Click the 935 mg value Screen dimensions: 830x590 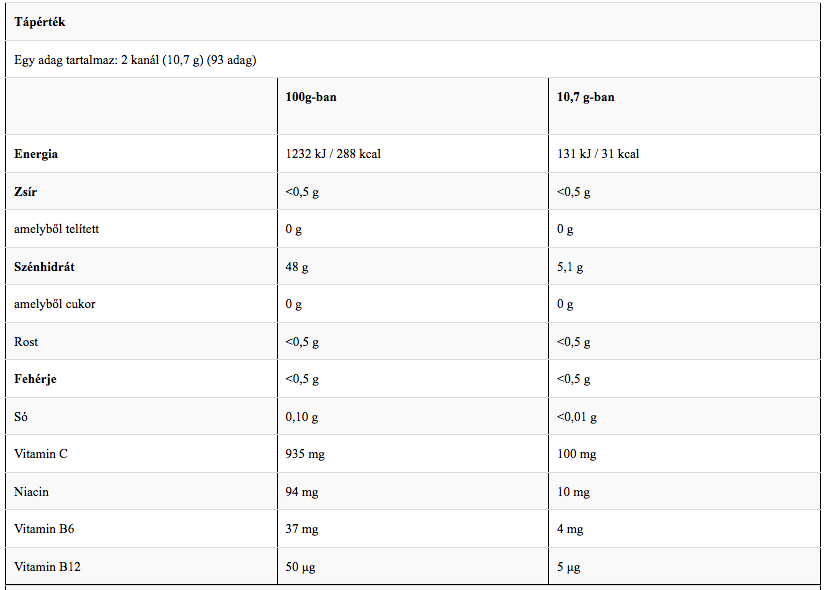tap(305, 454)
